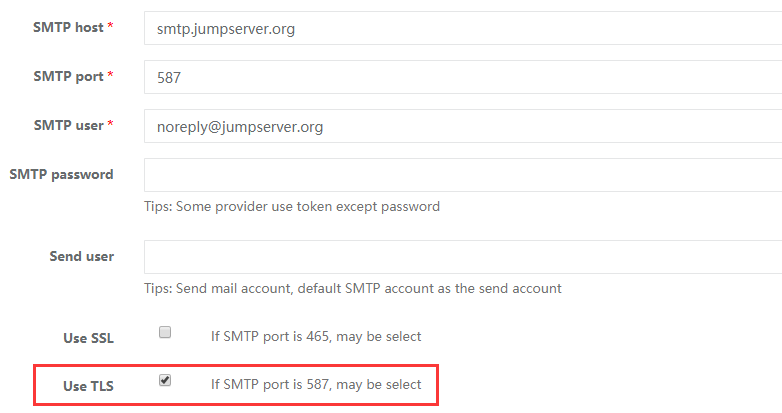Click the red asterisk beside SMTP host
Viewport: 782px width, 413px height.
(x=110, y=27)
